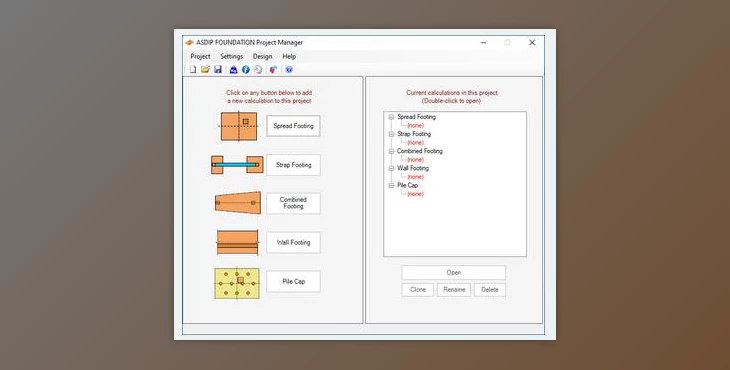Collapse the Strap Footing tree node
Image resolution: width=730 pixels, height=370 pixels.
(x=392, y=135)
